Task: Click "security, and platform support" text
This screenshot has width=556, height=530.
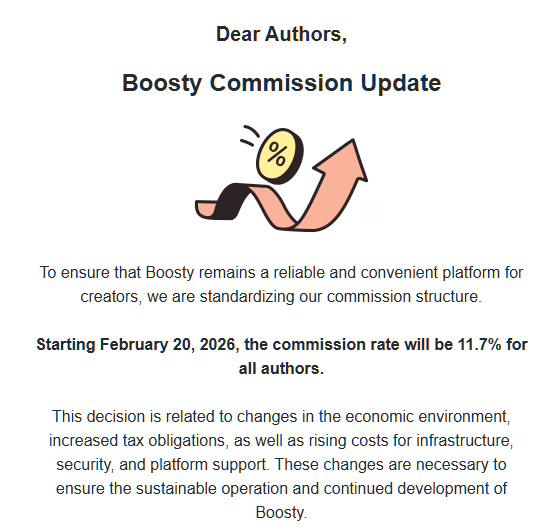Action: [x=161, y=464]
